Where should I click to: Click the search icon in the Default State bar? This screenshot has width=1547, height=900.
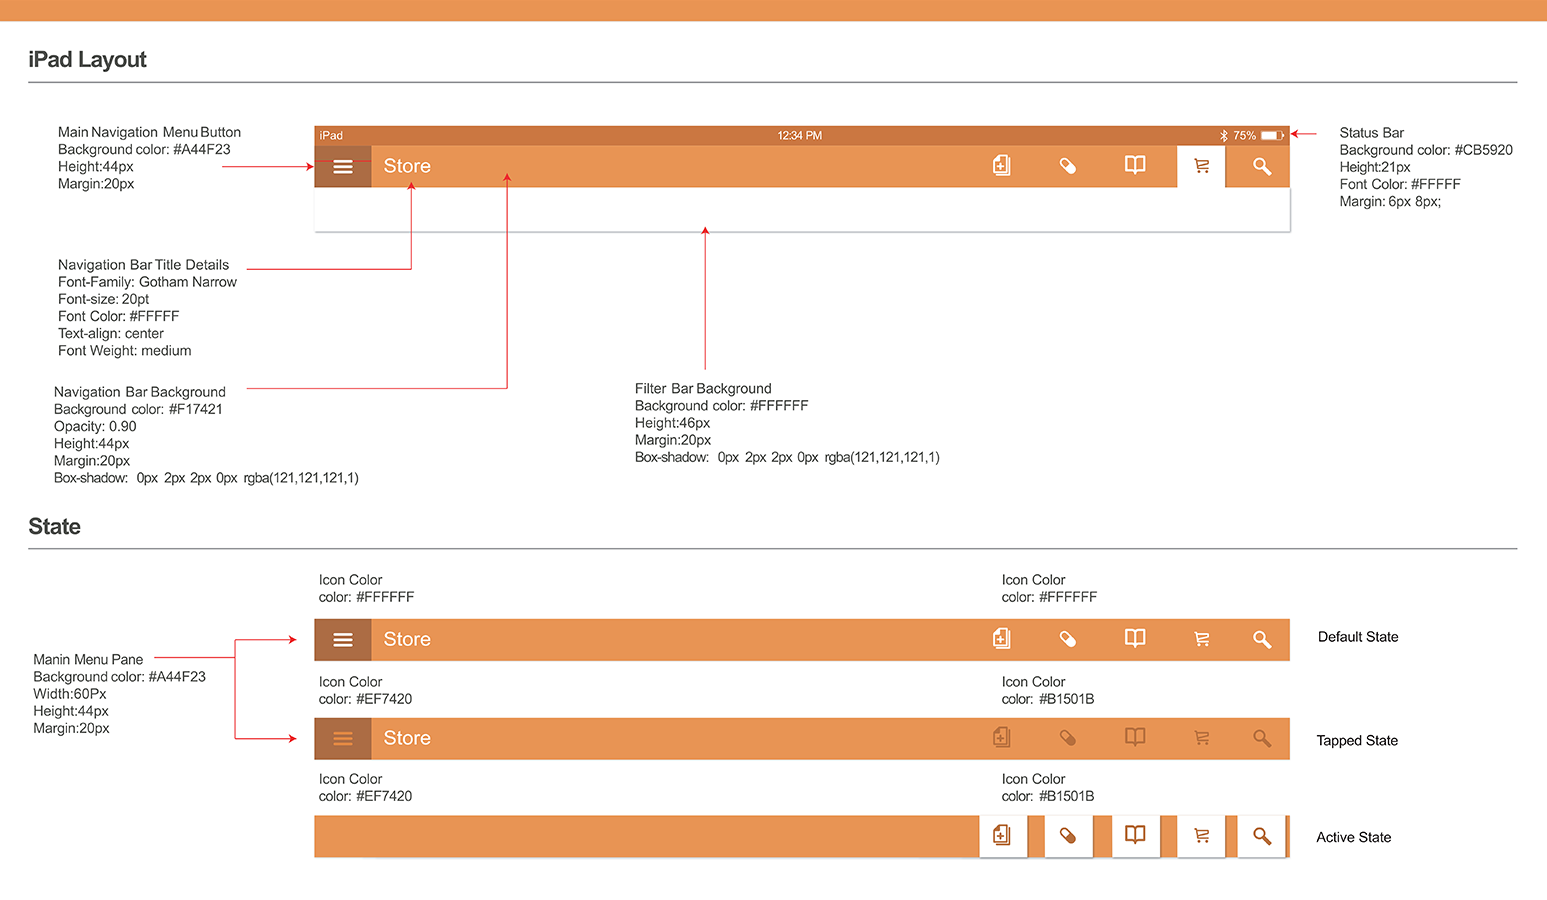tap(1262, 639)
